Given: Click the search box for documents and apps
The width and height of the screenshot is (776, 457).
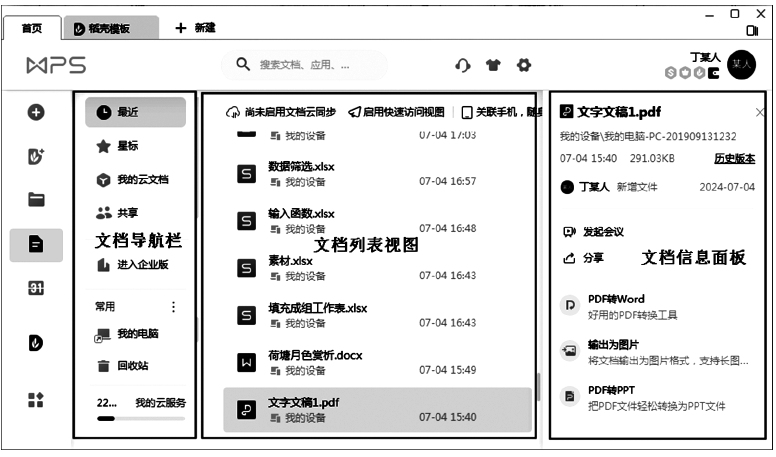Looking at the screenshot, I should coord(305,65).
